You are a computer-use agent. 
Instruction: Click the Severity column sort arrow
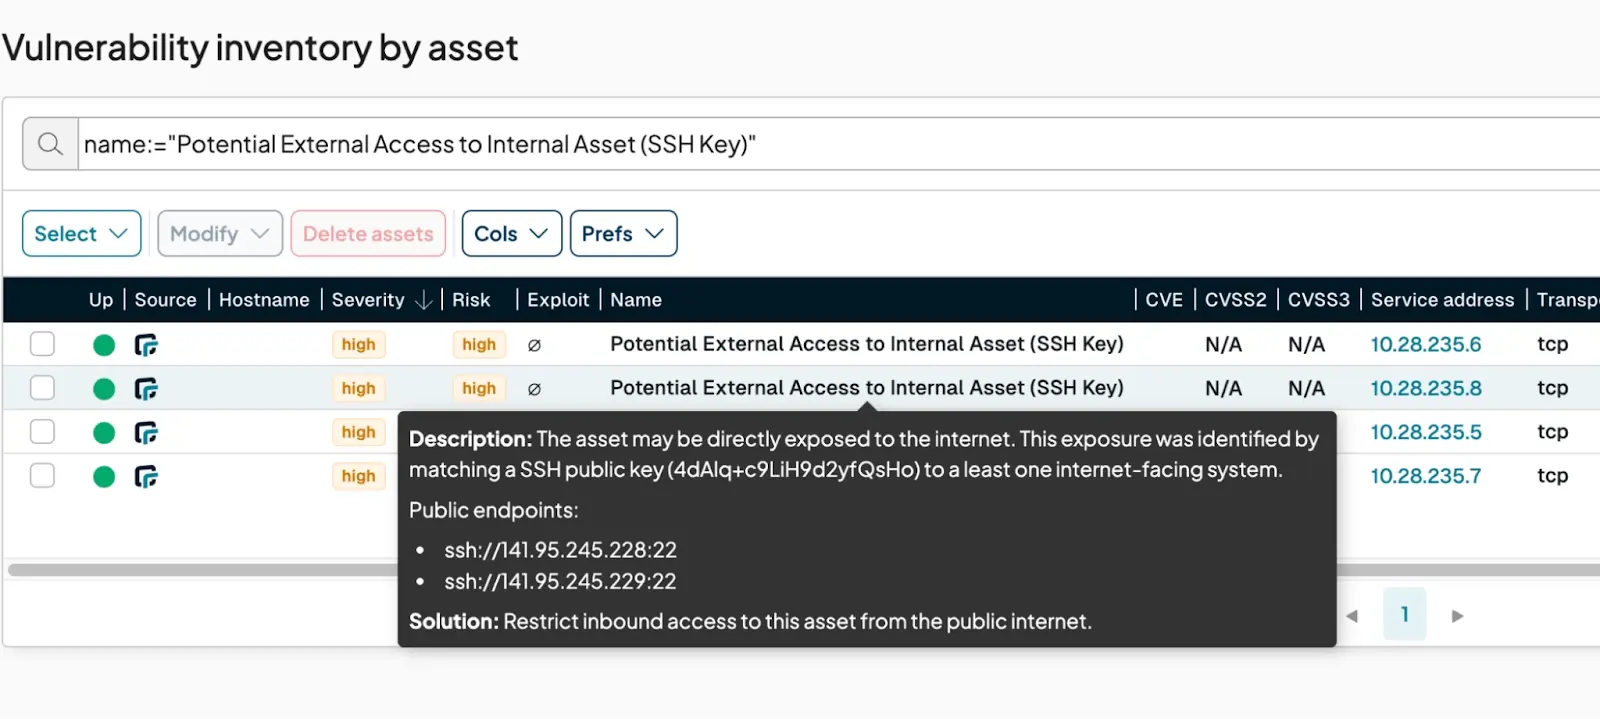click(423, 300)
